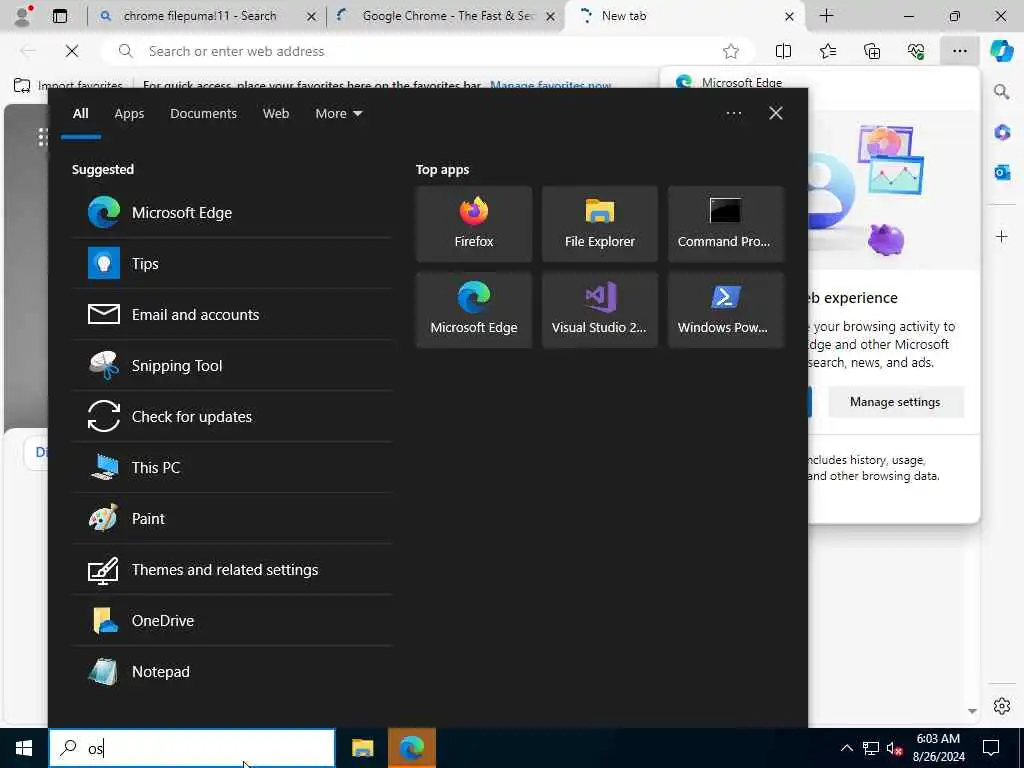Switch to Google Chrome browser tab
This screenshot has width=1024, height=768.
(448, 16)
